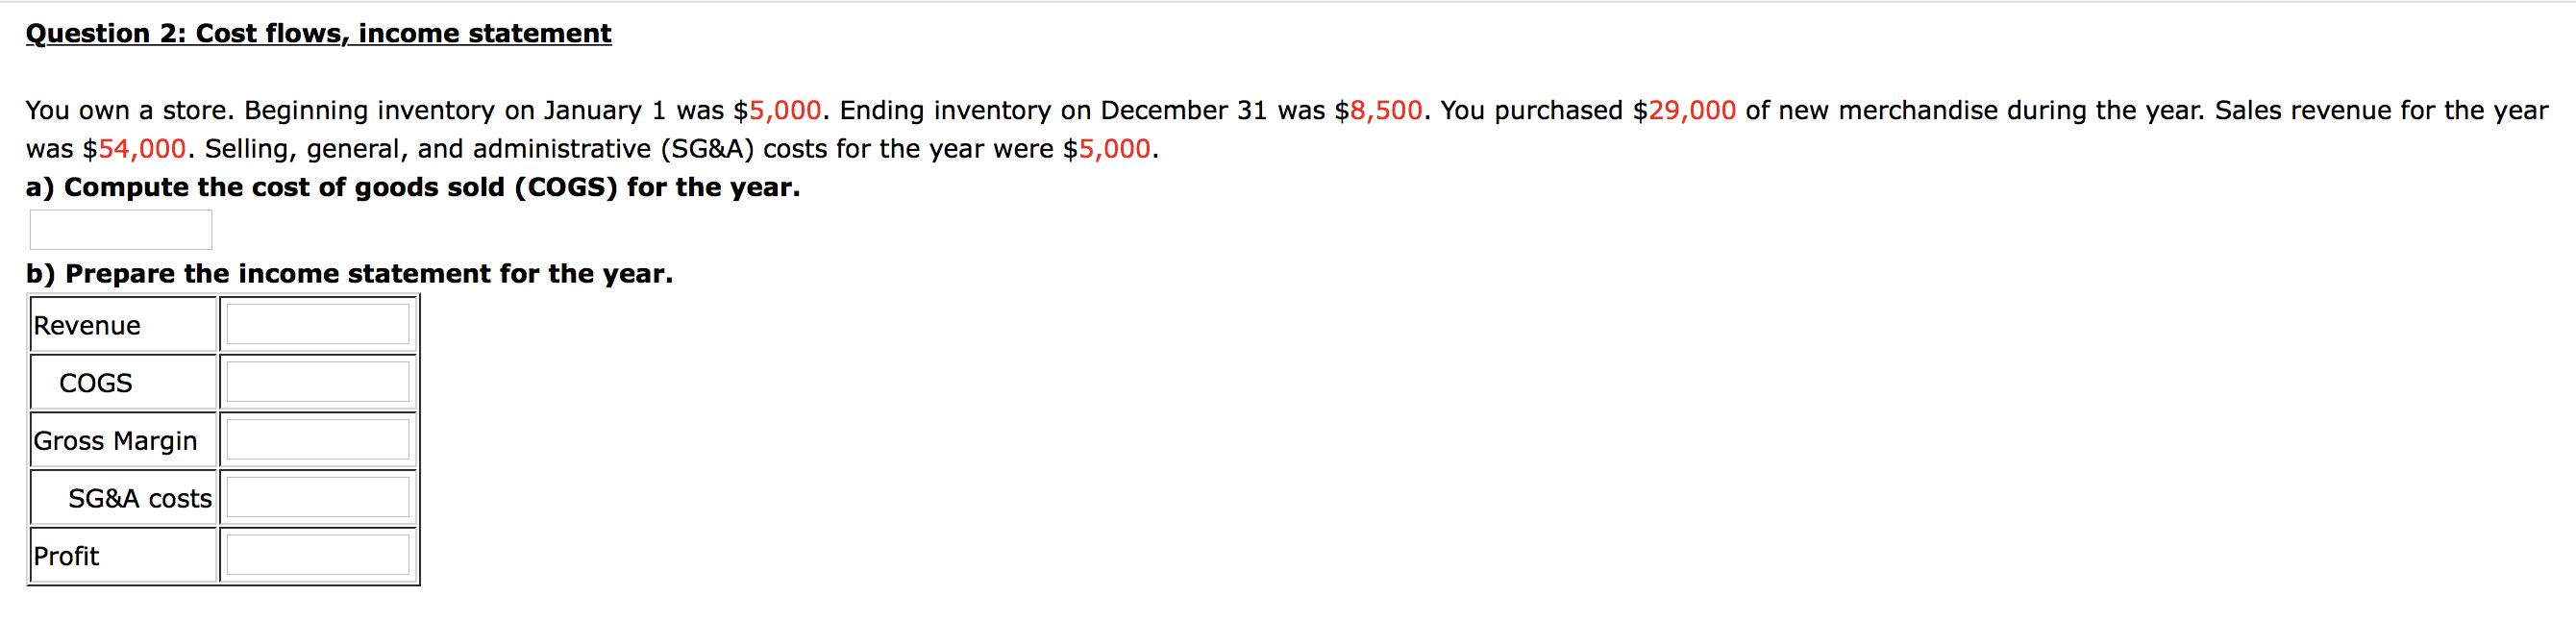Click the SG&A costs amount input field
2576x621 pixels.
point(317,496)
